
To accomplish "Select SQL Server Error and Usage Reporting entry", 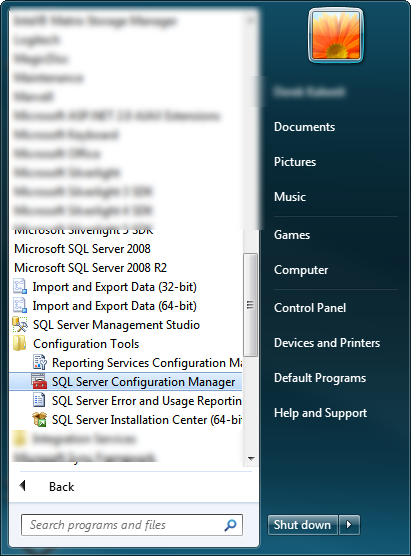I will click(146, 401).
